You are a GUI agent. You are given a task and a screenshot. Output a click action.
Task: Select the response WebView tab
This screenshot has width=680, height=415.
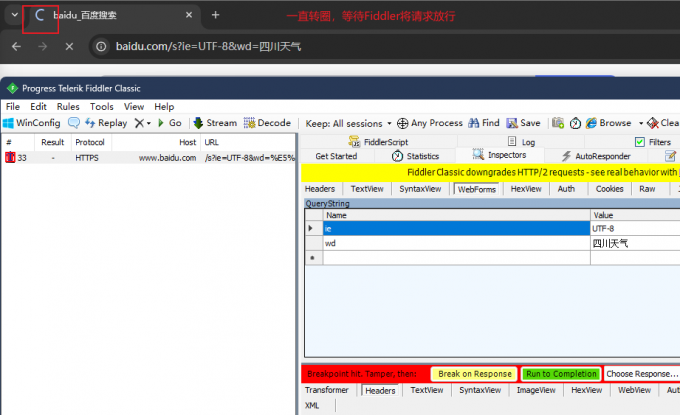[x=634, y=390]
